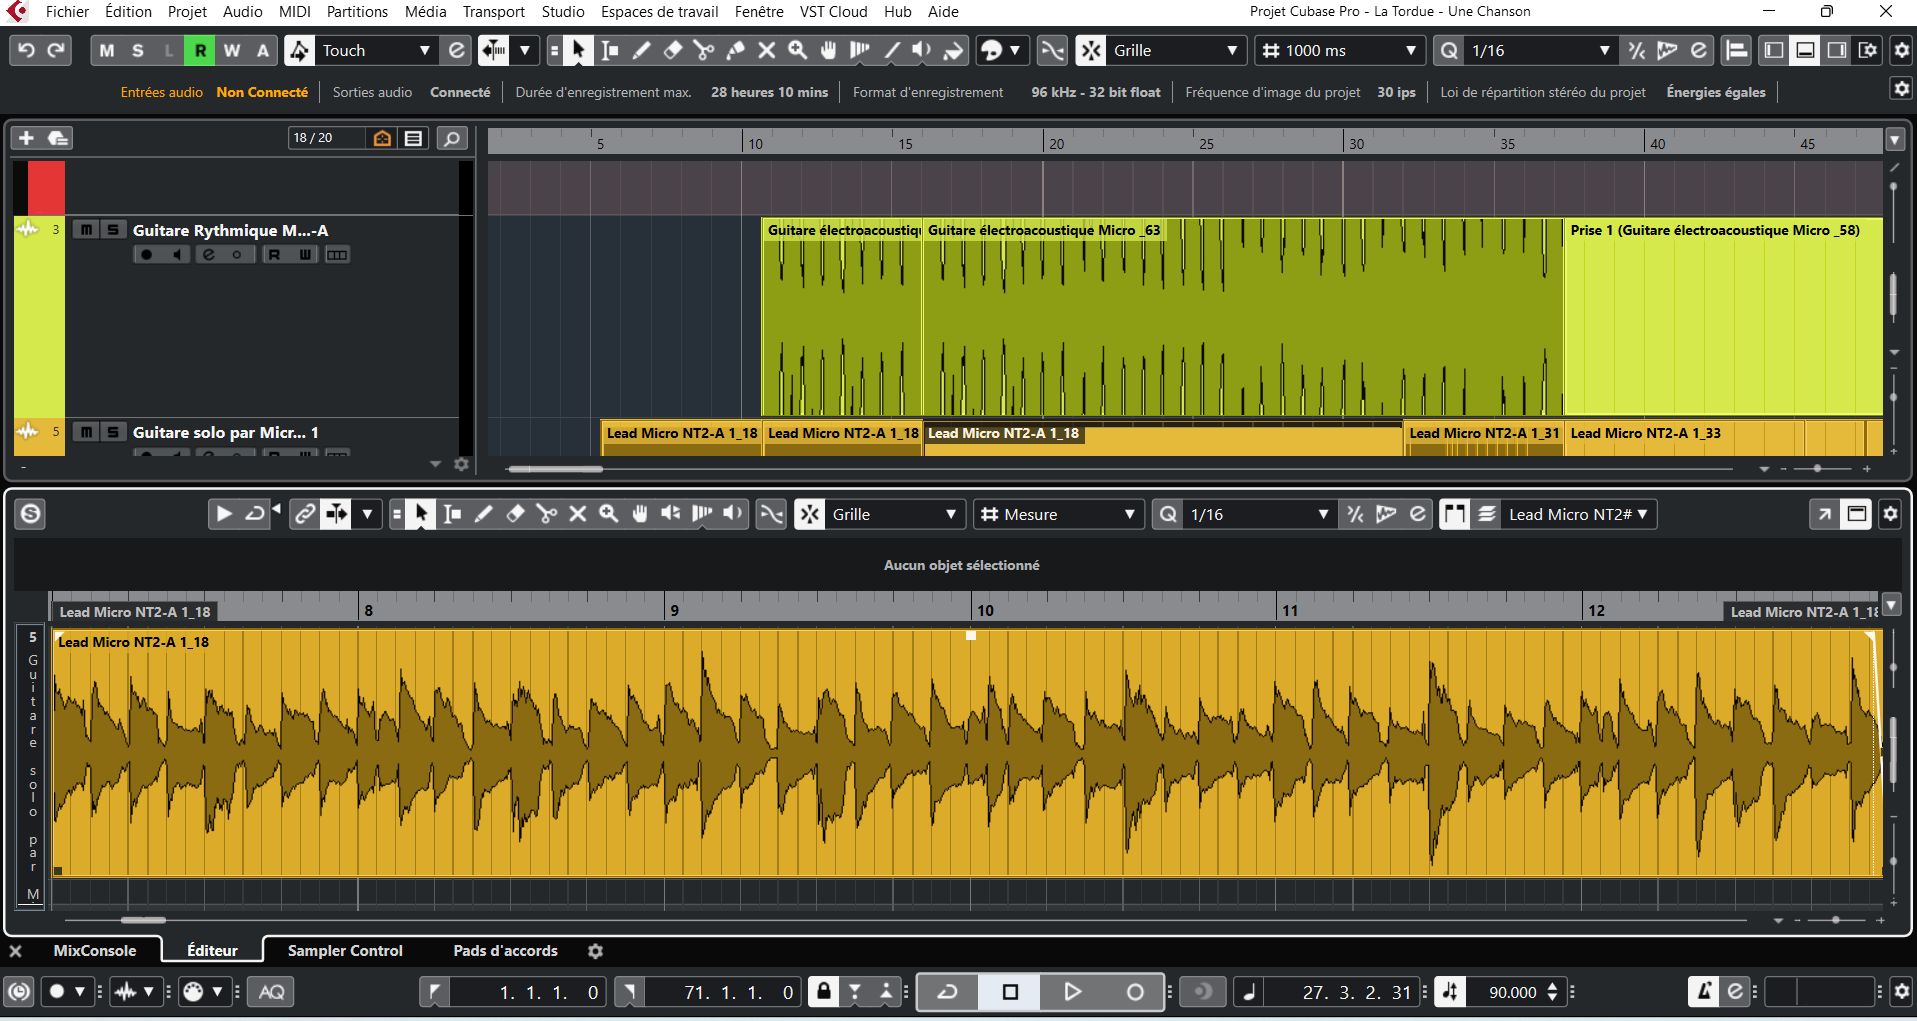This screenshot has width=1917, height=1021.
Task: Switch to the MixConsole tab
Action: tap(94, 950)
